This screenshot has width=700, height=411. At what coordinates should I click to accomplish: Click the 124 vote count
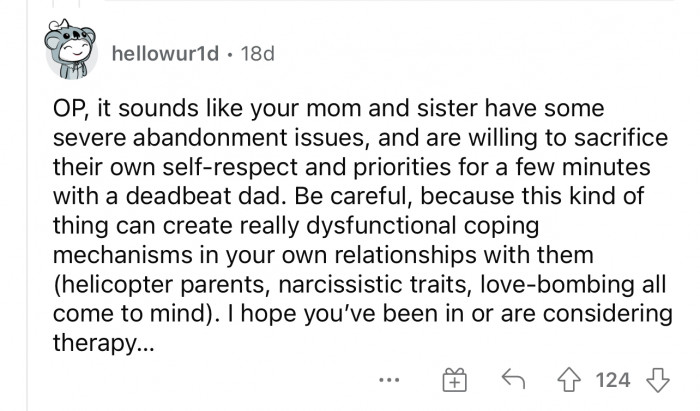coord(613,380)
